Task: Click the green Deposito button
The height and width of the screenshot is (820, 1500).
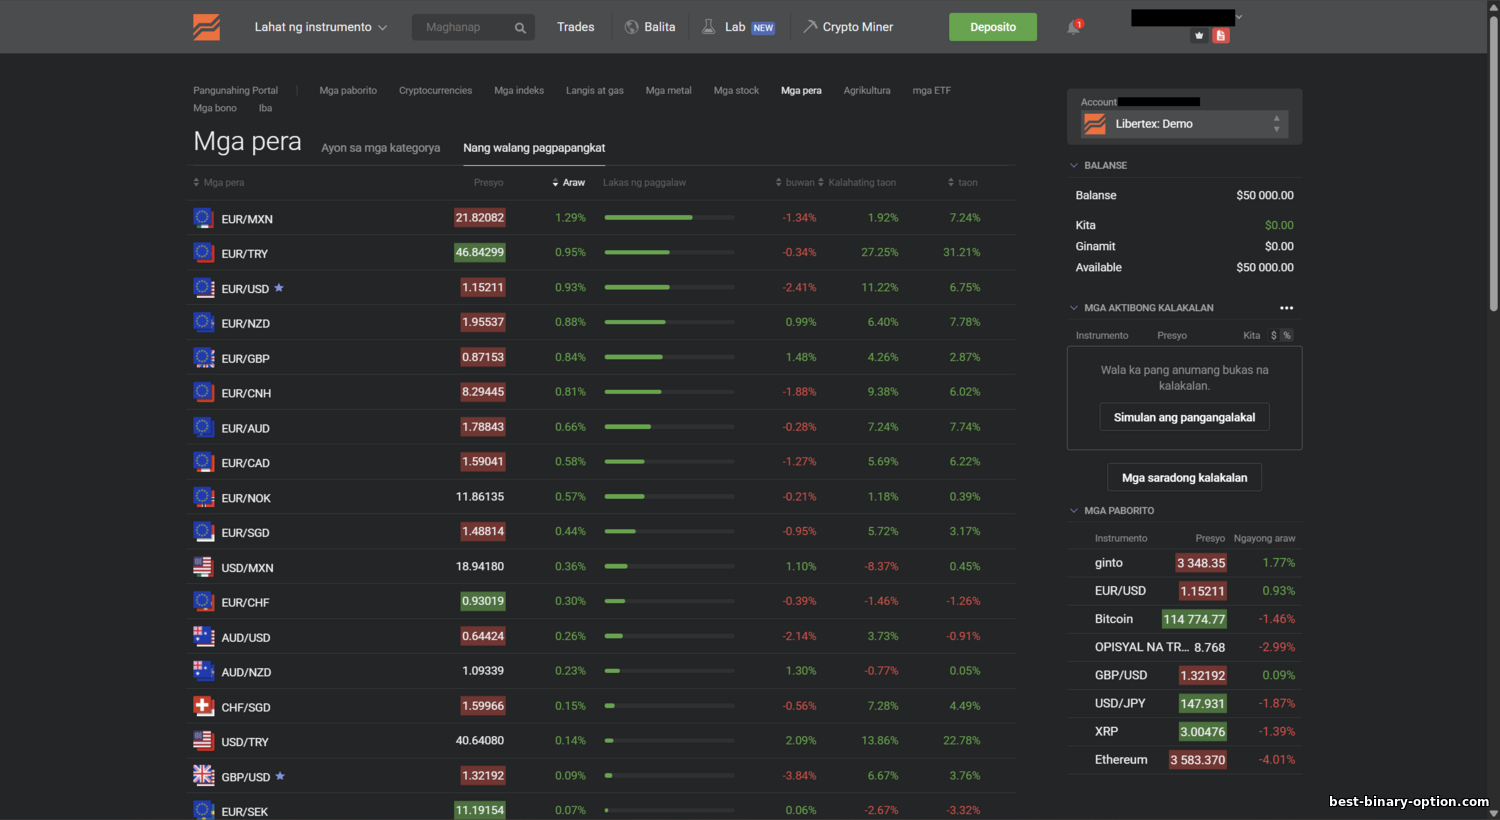Action: tap(992, 27)
